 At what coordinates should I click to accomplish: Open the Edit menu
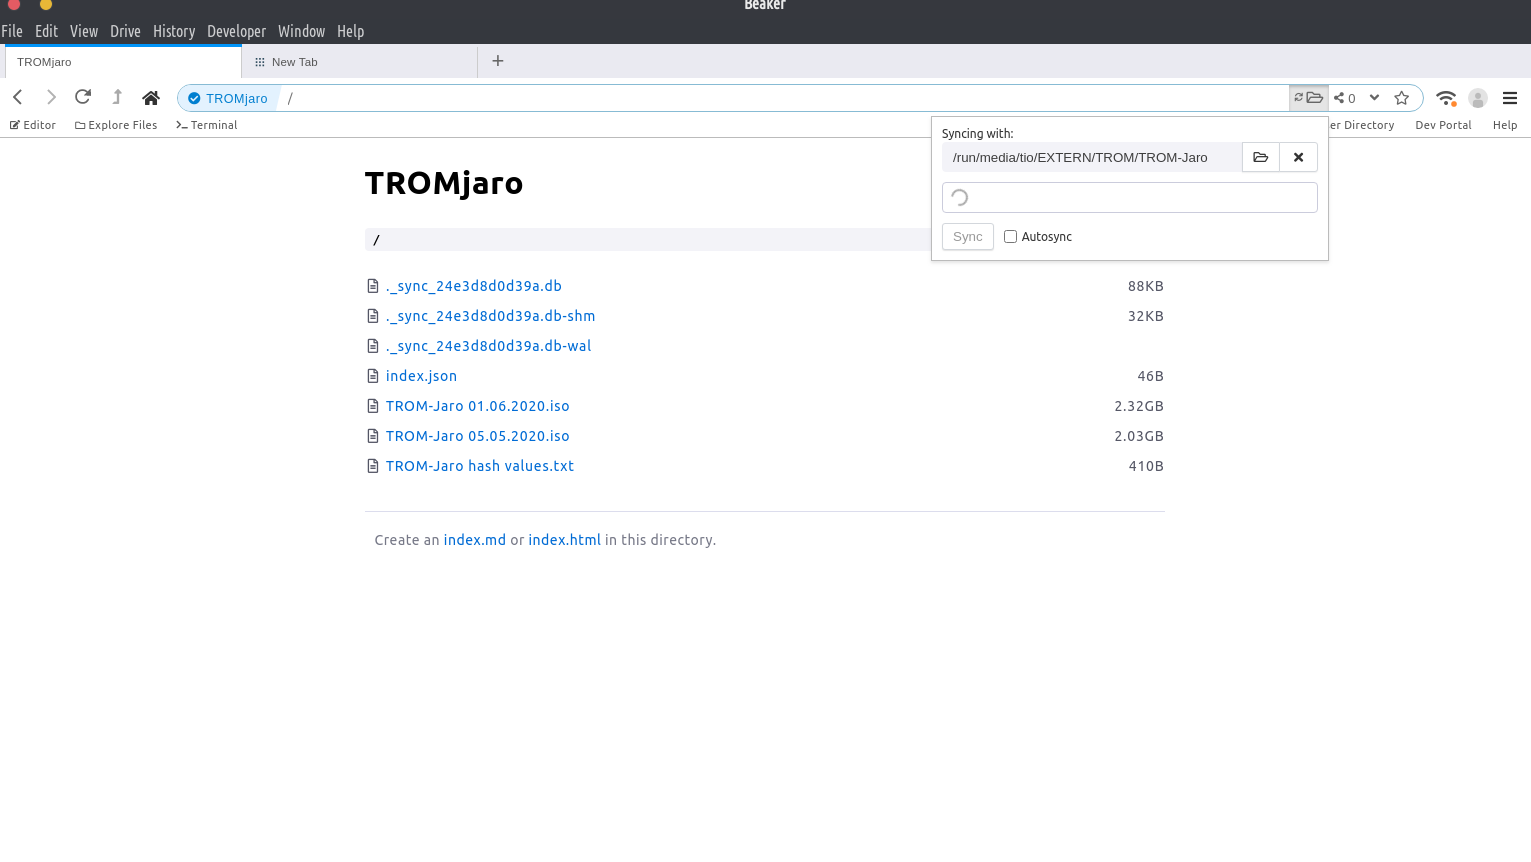click(47, 31)
